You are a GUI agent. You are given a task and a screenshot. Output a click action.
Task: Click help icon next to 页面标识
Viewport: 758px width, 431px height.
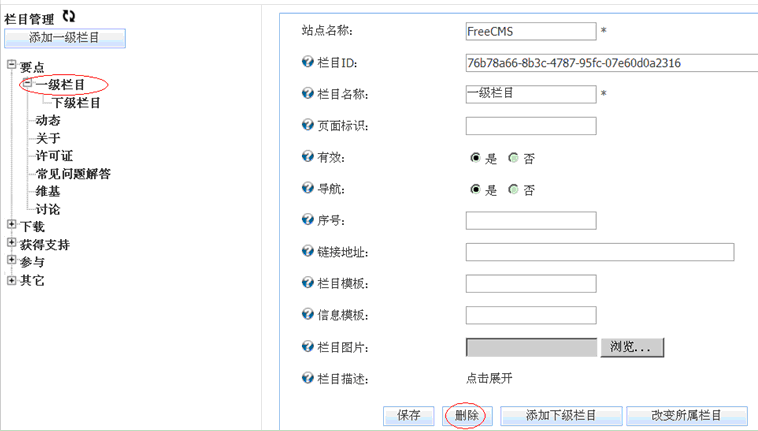307,125
